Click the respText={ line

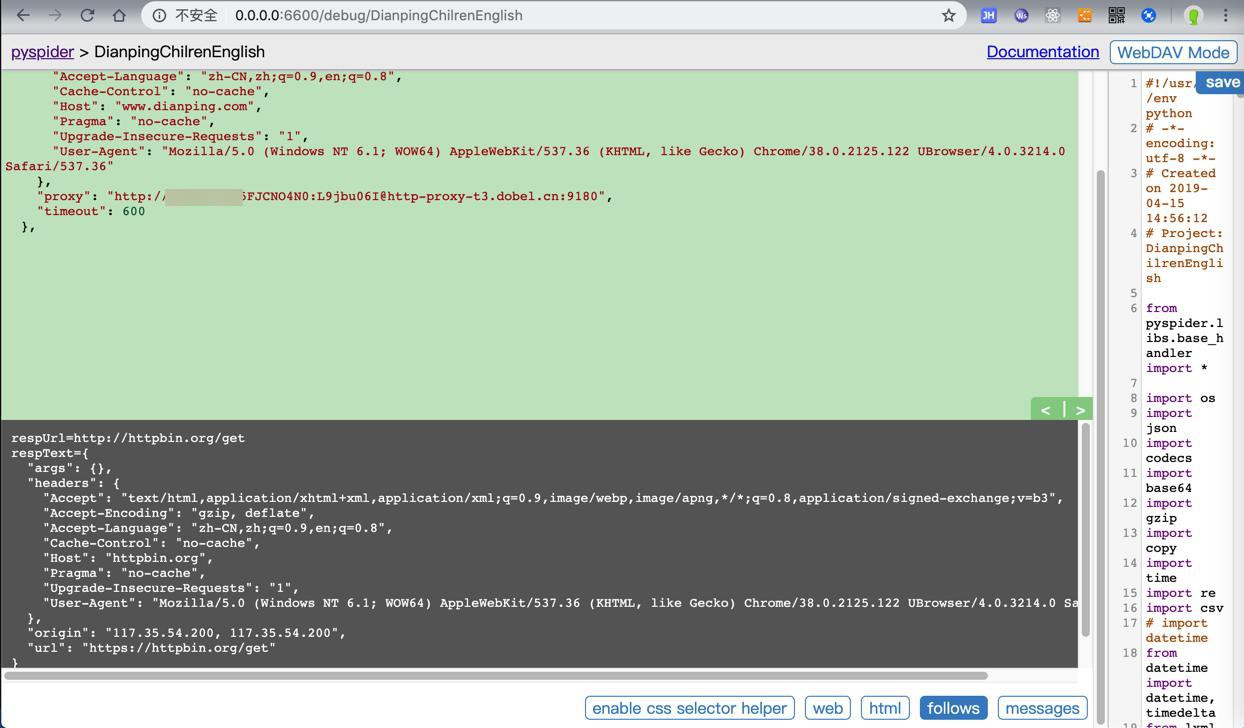click(50, 453)
